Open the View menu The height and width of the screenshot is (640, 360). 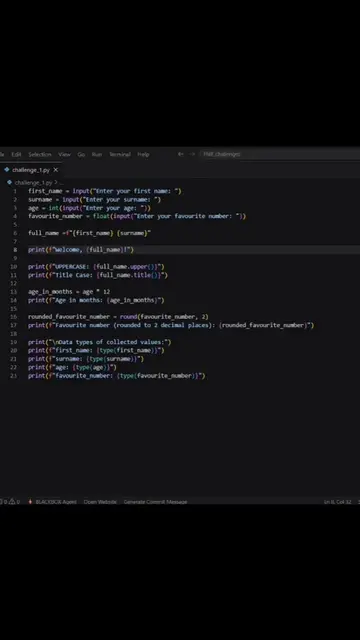click(x=64, y=154)
